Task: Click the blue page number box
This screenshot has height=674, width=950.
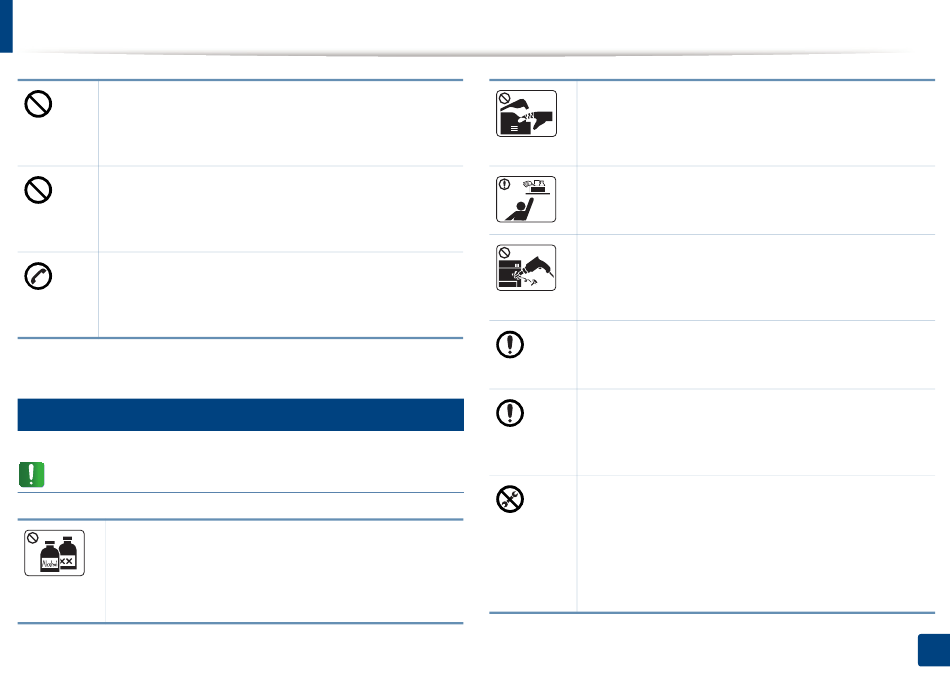Action: [934, 650]
